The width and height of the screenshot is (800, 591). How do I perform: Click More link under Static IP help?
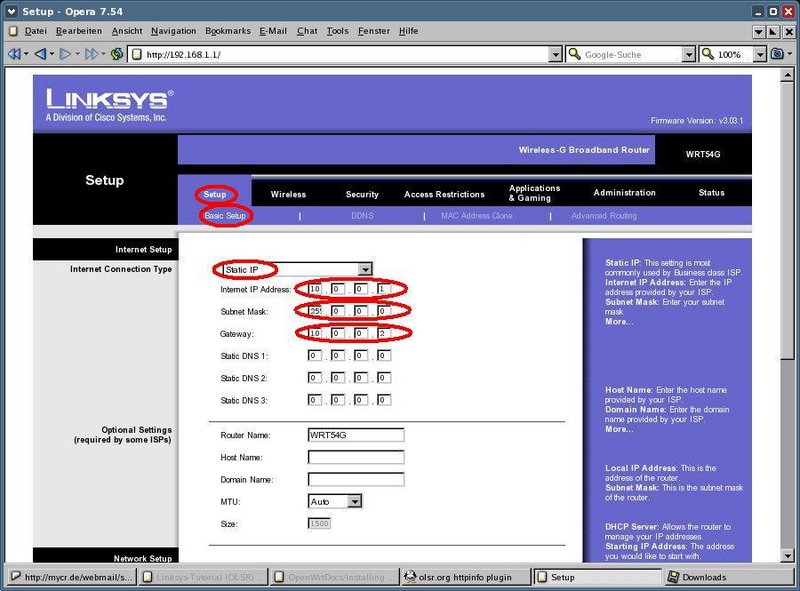click(619, 322)
